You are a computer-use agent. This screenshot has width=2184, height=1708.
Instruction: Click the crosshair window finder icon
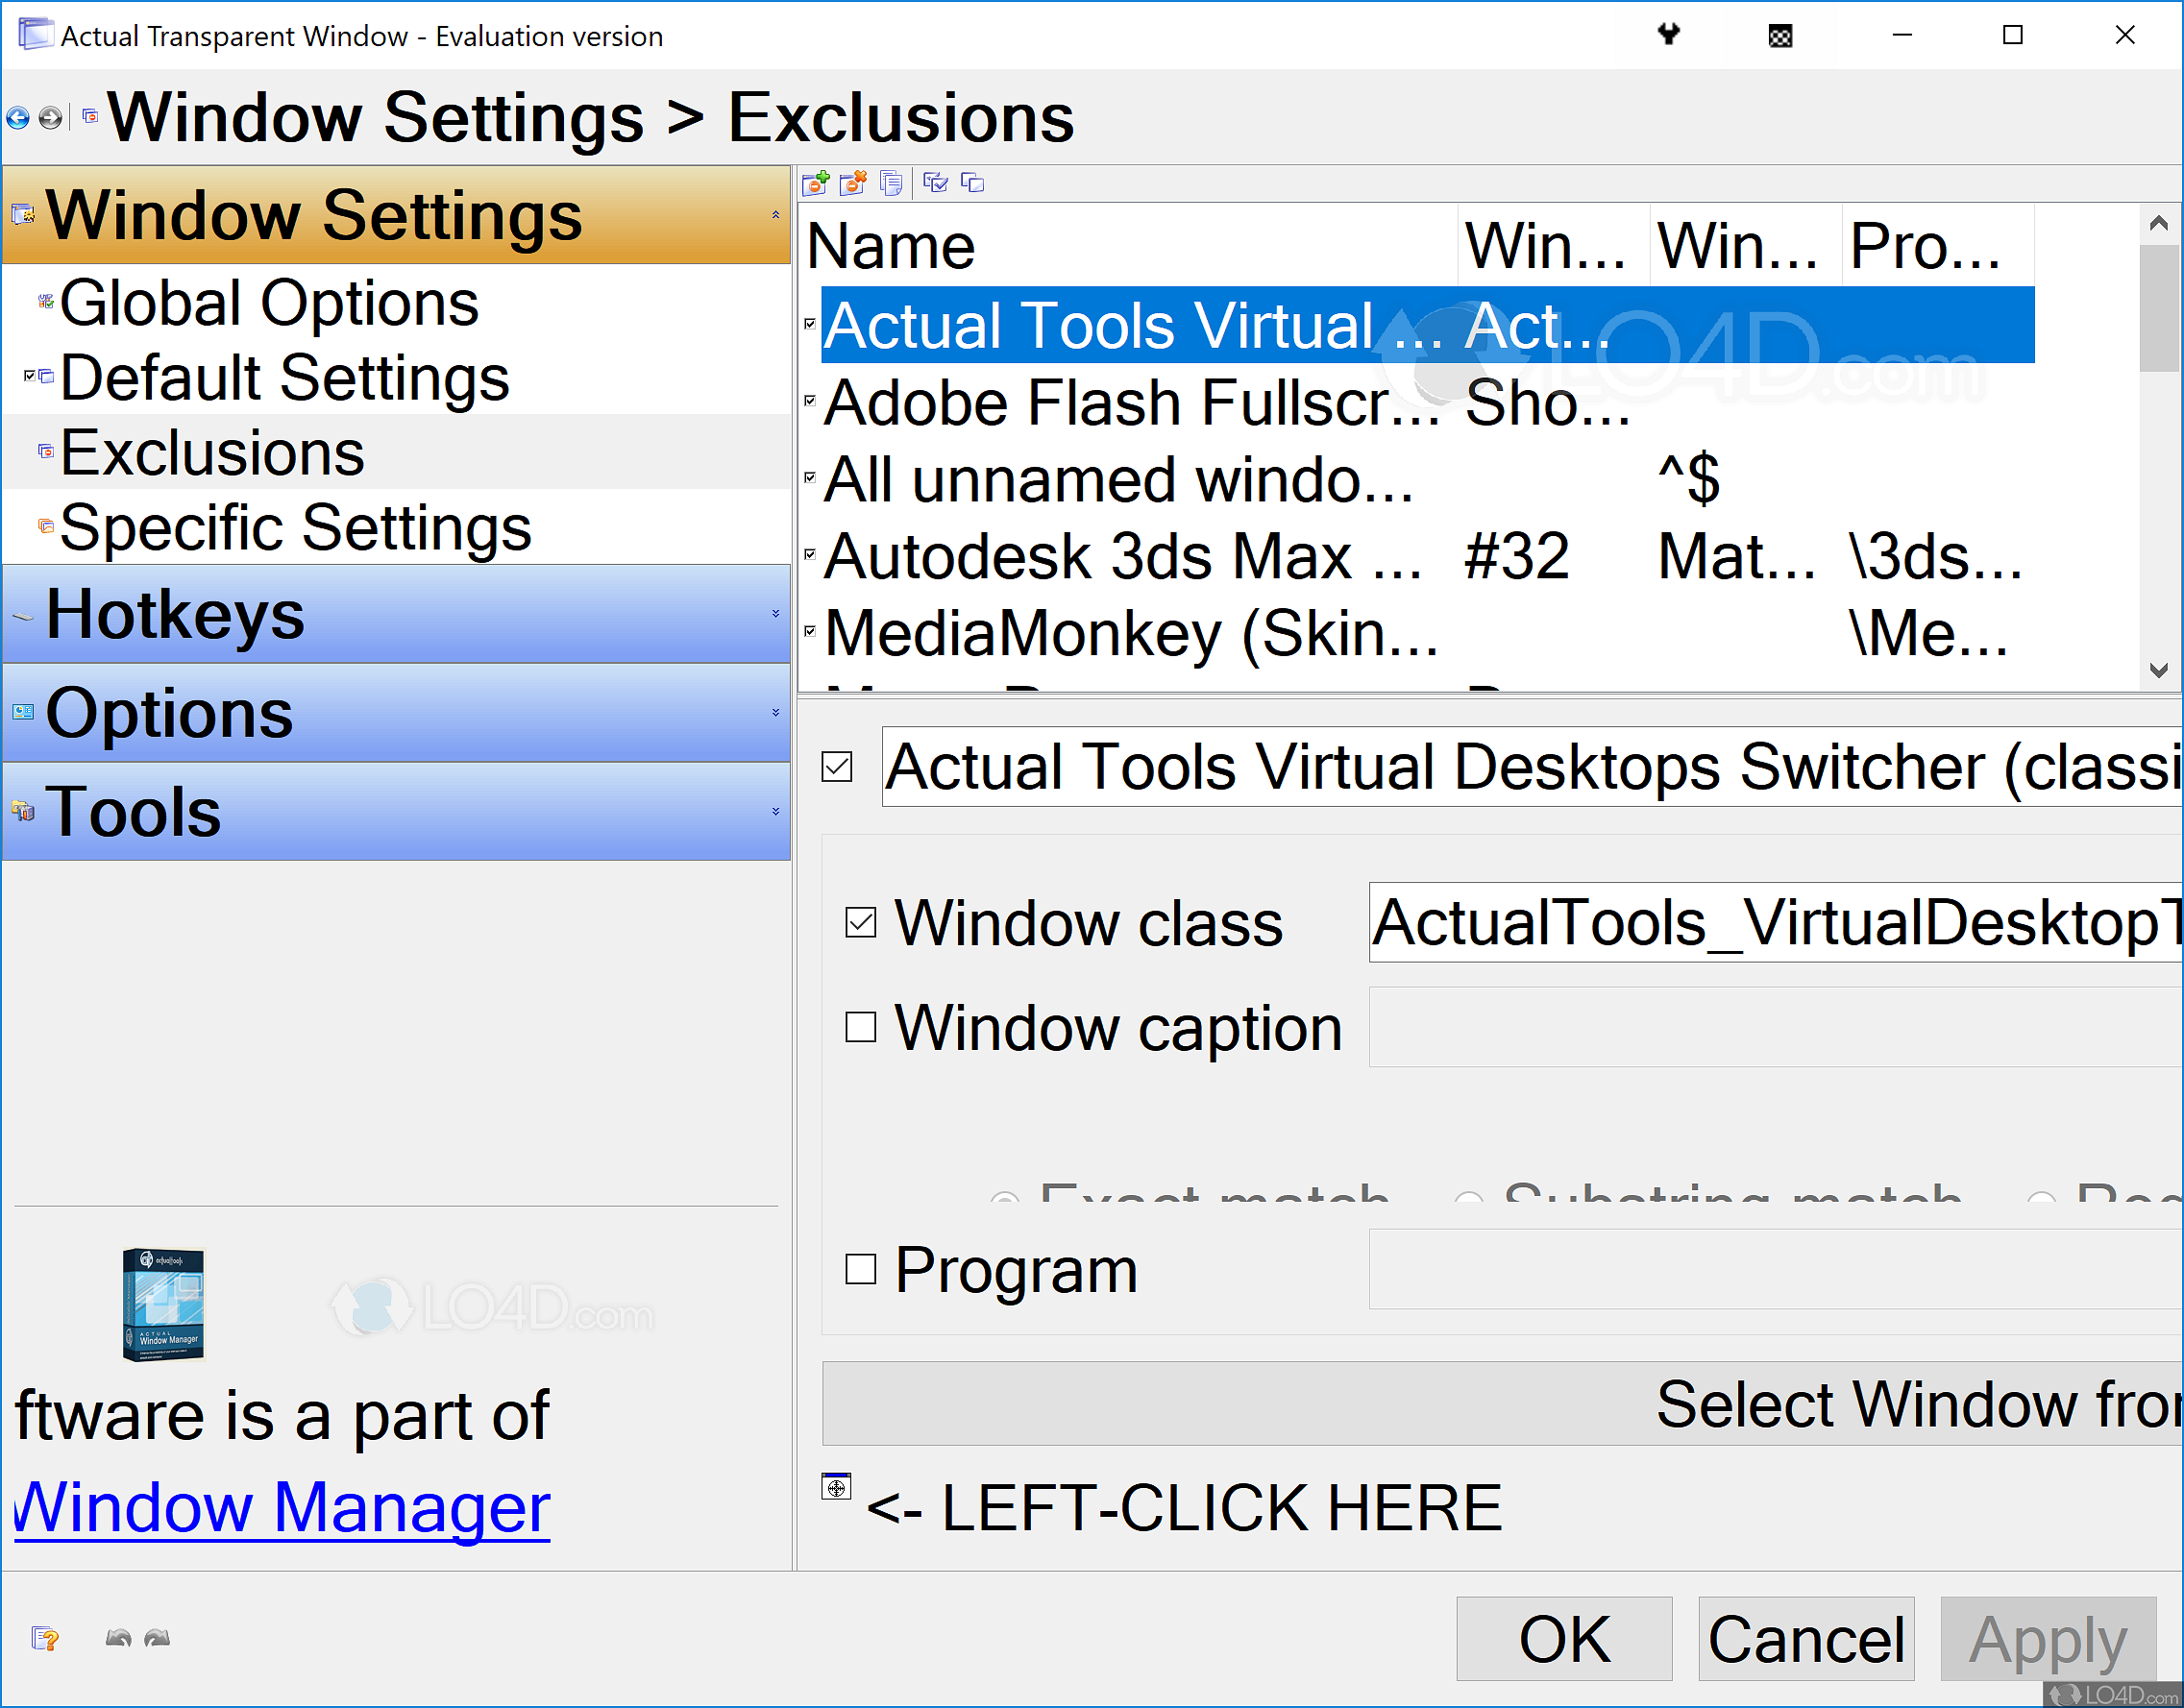pos(836,1487)
